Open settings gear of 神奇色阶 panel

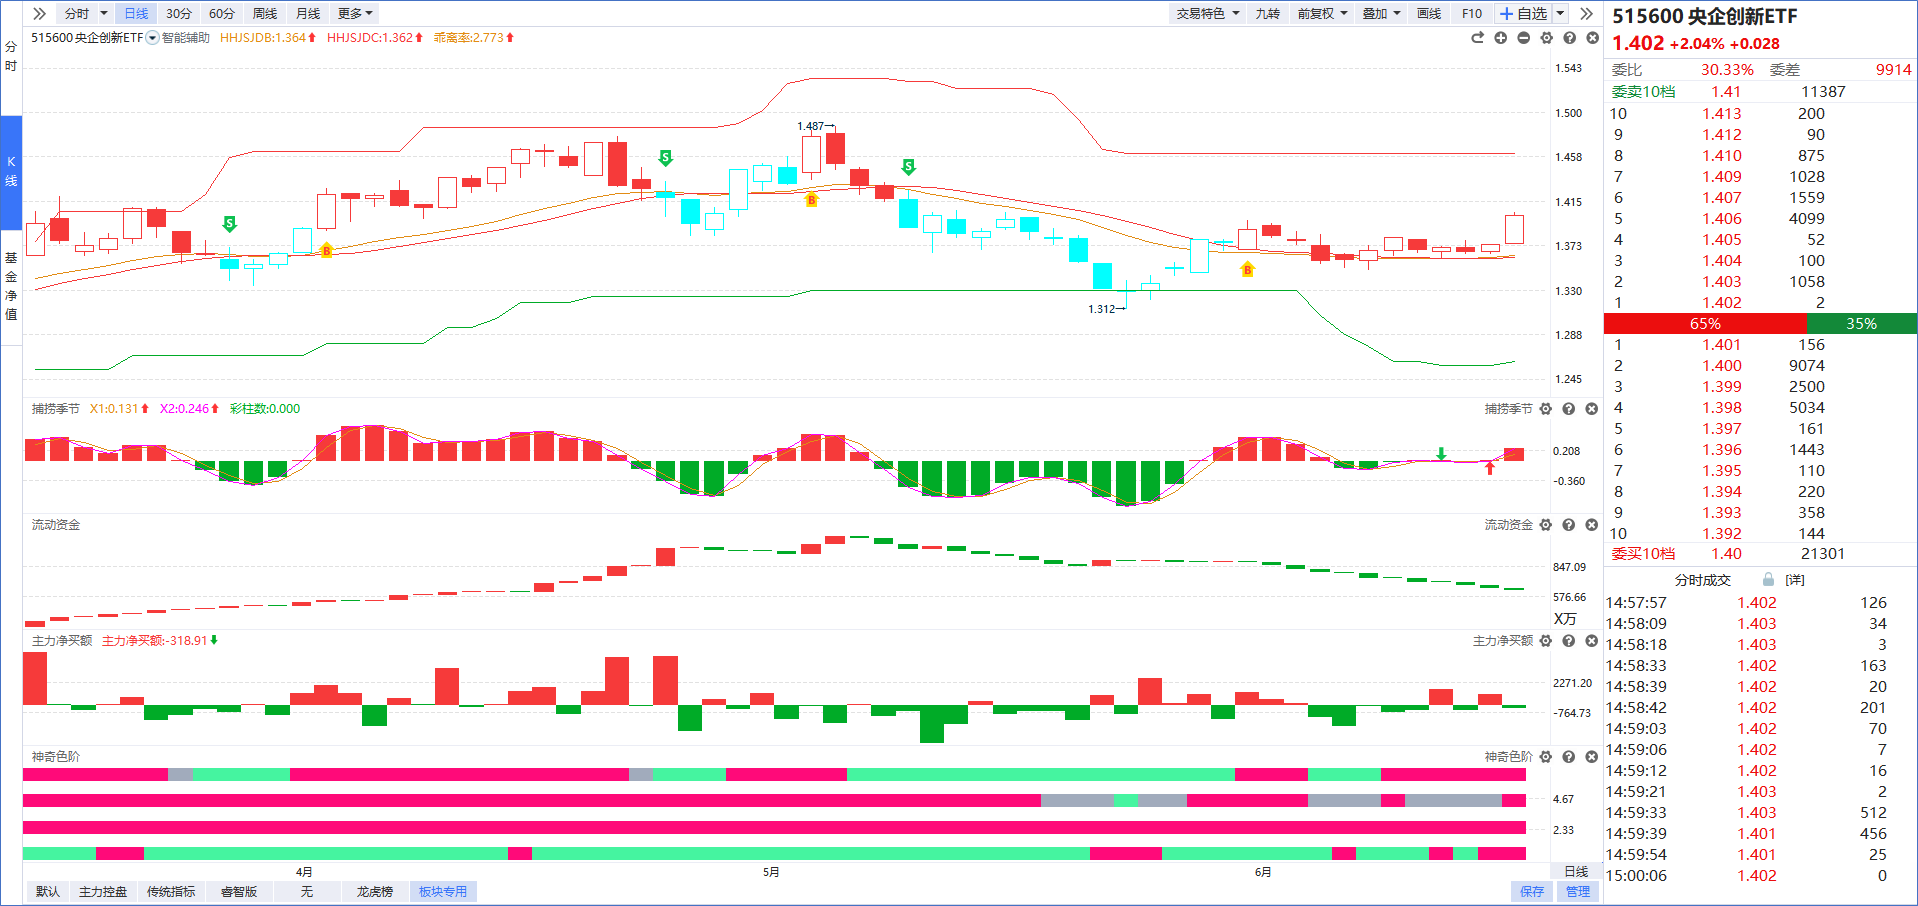(1546, 757)
